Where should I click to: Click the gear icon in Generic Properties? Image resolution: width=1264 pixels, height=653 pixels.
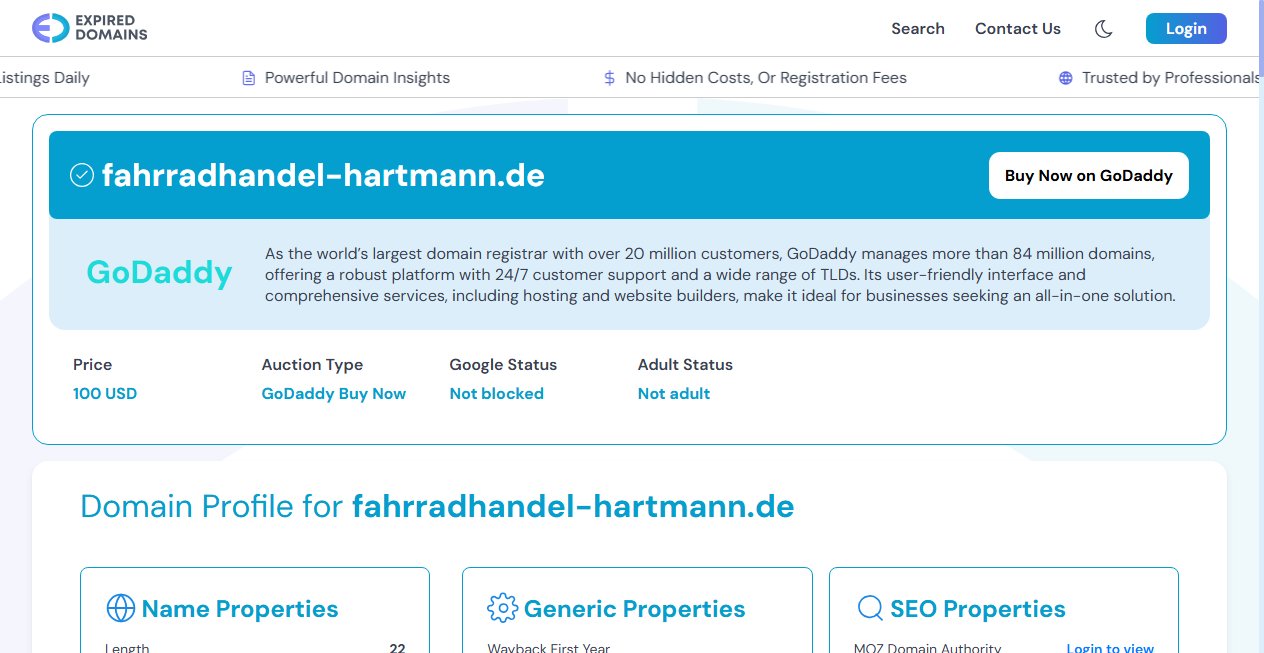(x=502, y=608)
